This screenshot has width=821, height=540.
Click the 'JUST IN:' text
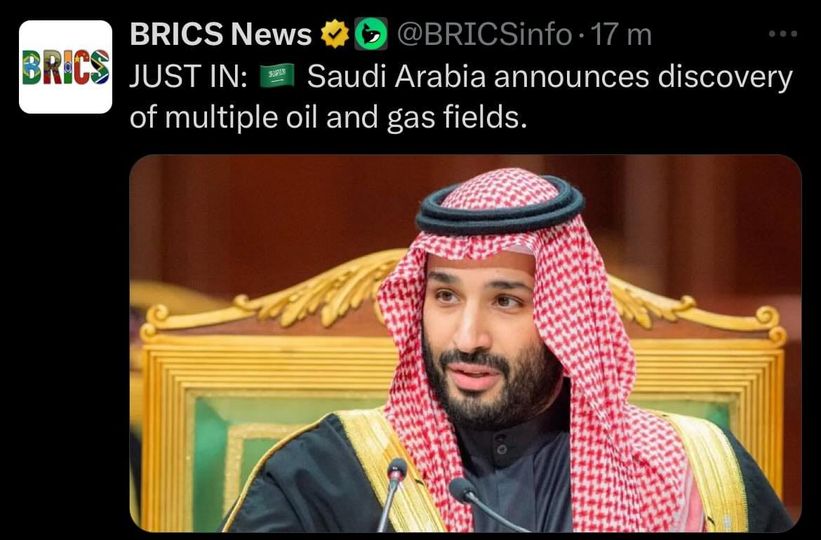click(188, 76)
